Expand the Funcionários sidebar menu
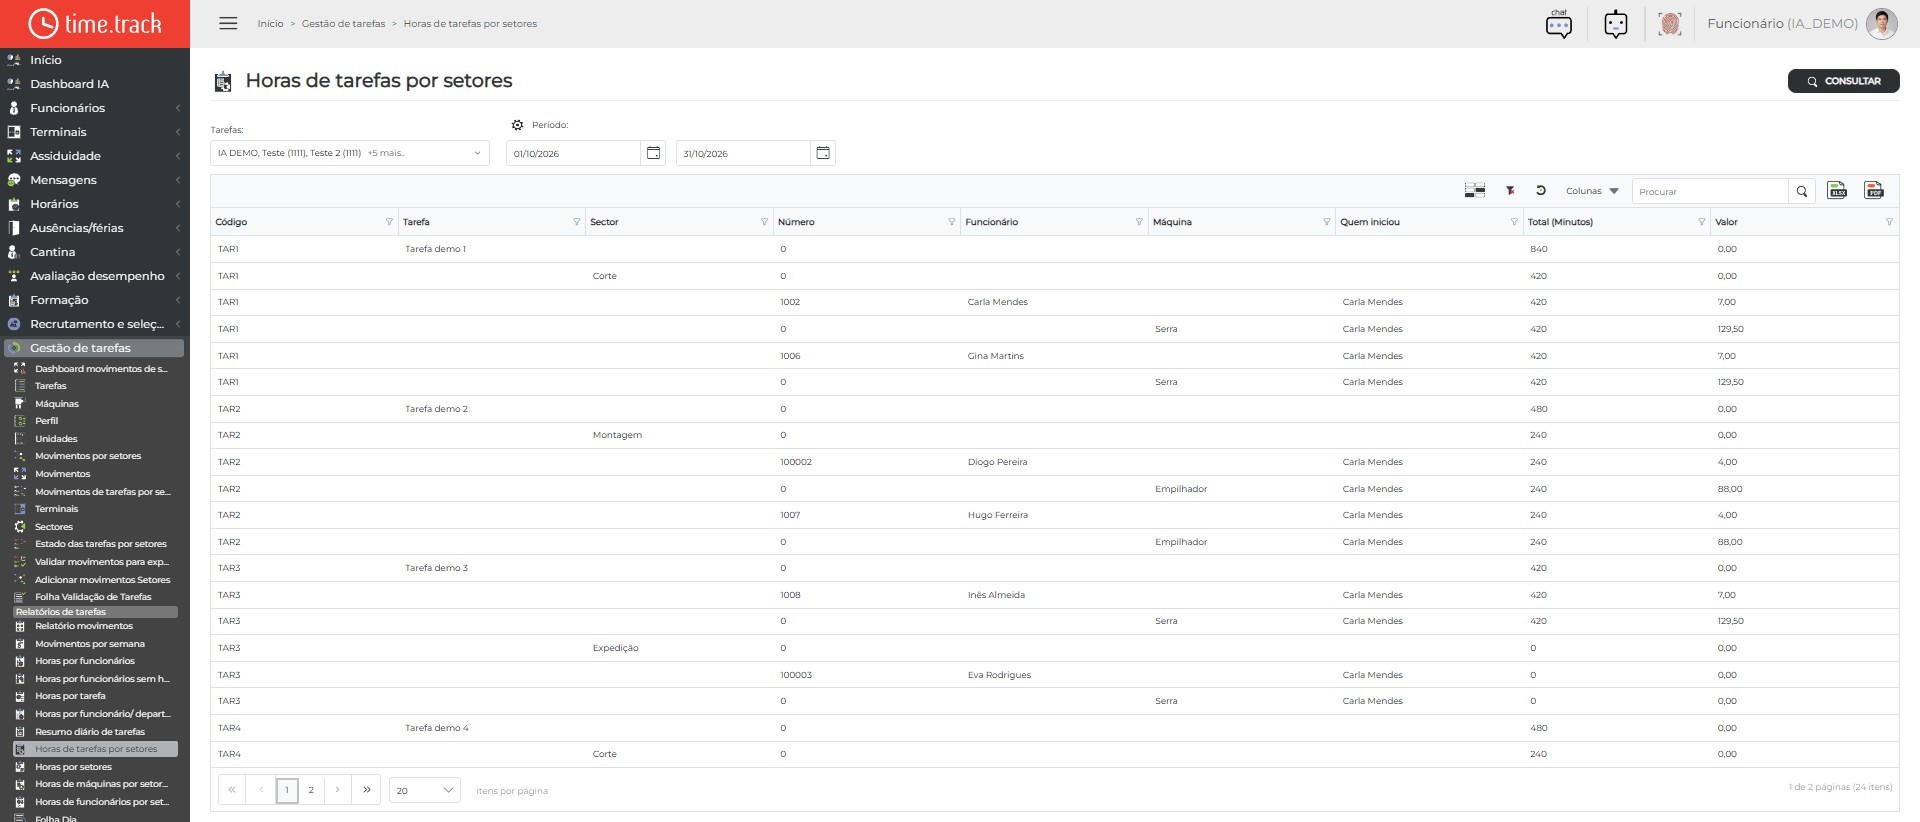Screen dimensions: 1920x822 point(95,108)
